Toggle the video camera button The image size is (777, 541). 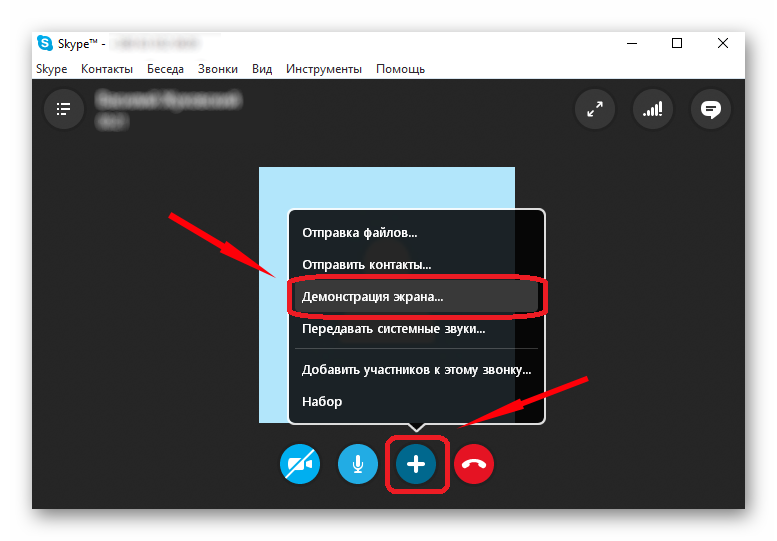pos(300,464)
